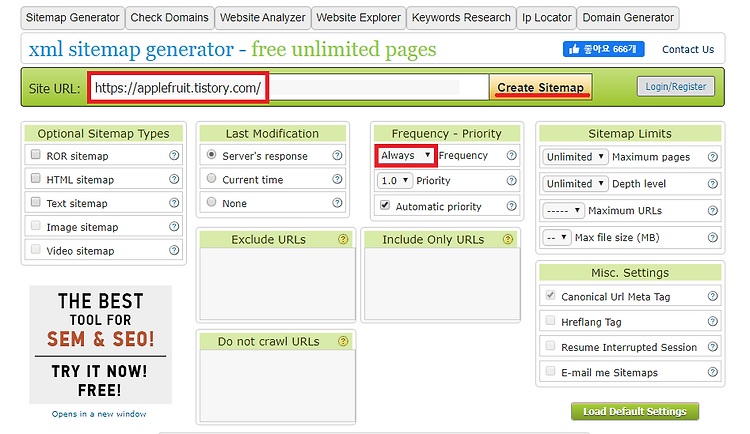
Task: Enable the Text sitemap checkbox
Action: pos(35,202)
